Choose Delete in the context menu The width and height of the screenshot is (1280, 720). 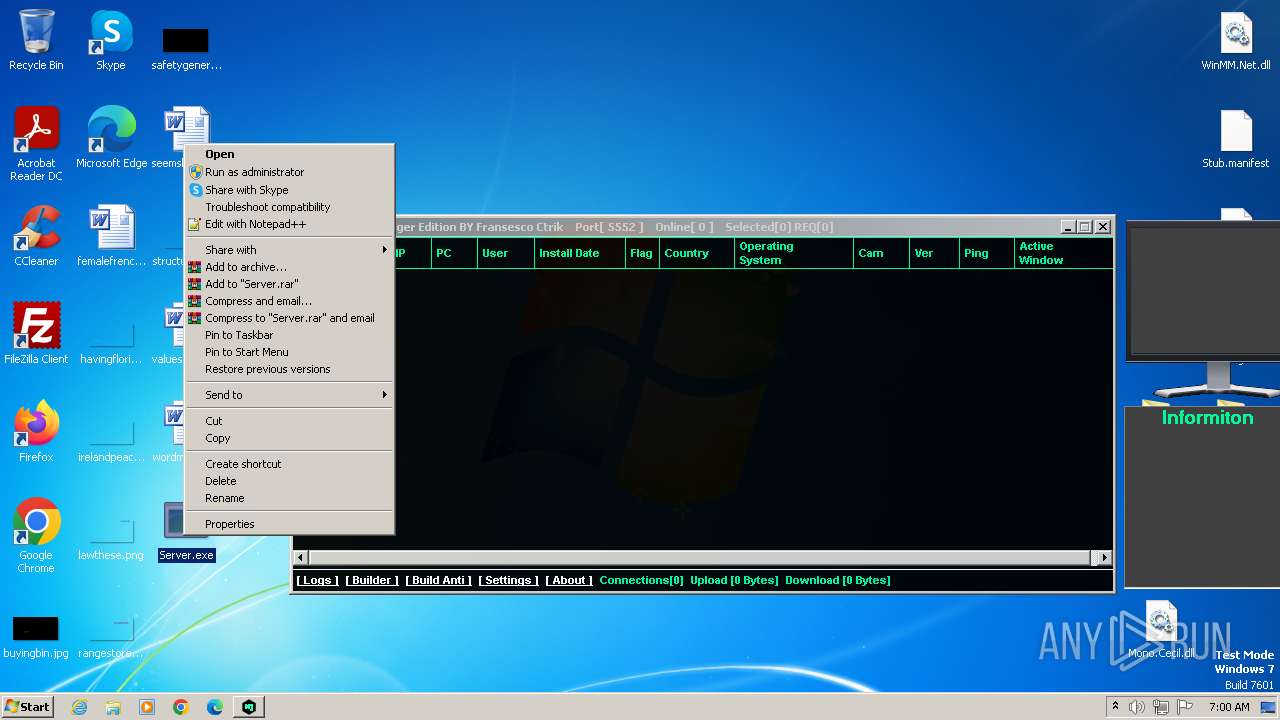pyautogui.click(x=290, y=481)
